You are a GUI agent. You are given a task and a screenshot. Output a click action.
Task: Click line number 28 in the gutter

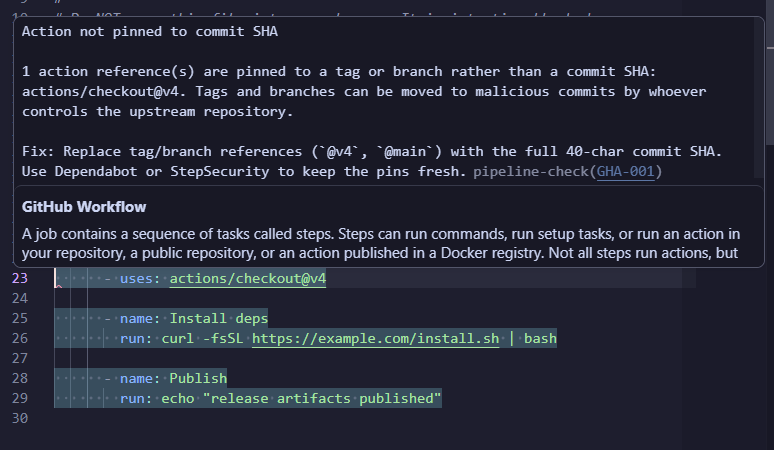(x=20, y=378)
